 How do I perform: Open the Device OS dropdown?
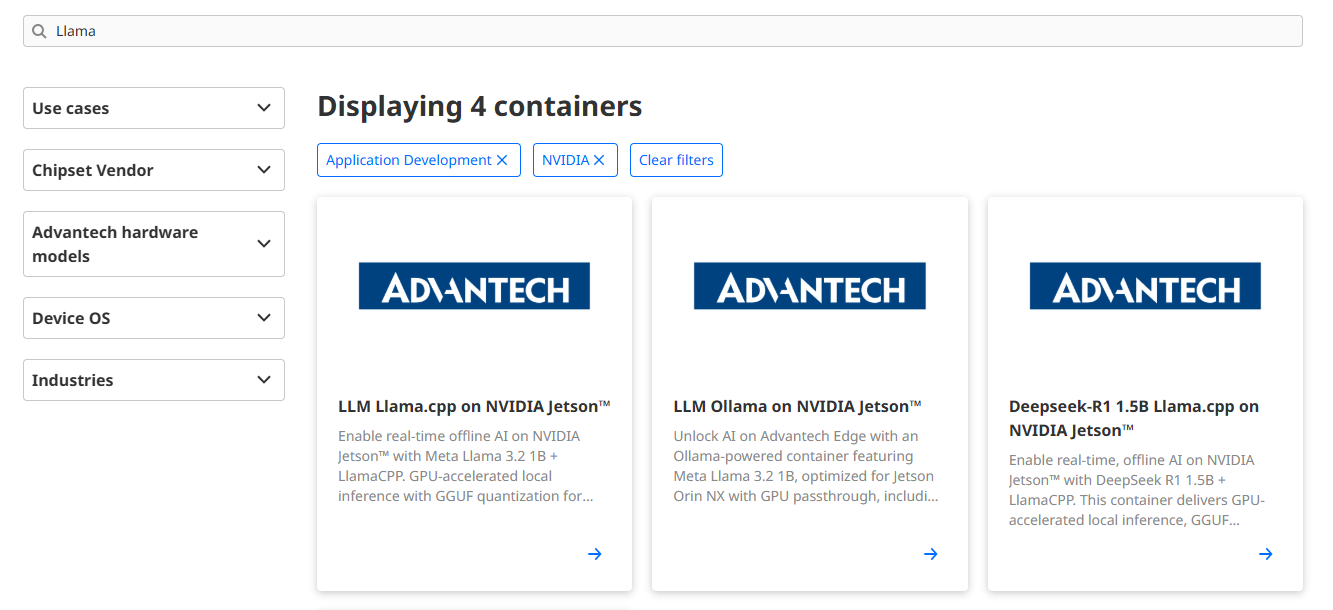coord(153,317)
